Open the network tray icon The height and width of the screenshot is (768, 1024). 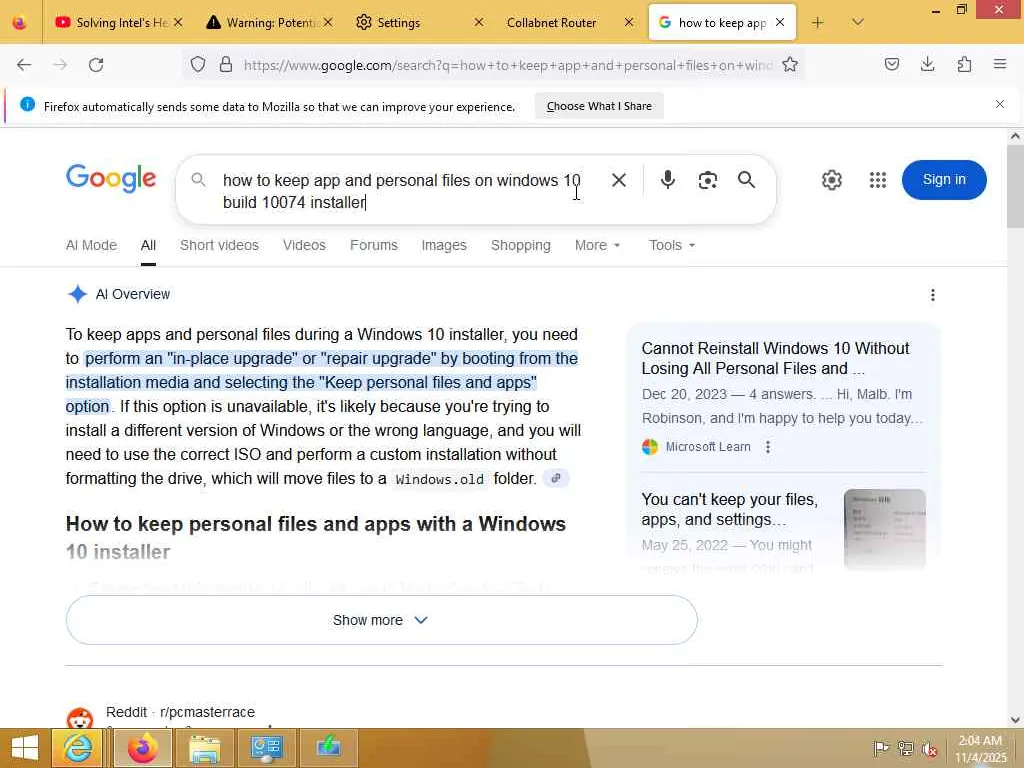click(x=906, y=748)
